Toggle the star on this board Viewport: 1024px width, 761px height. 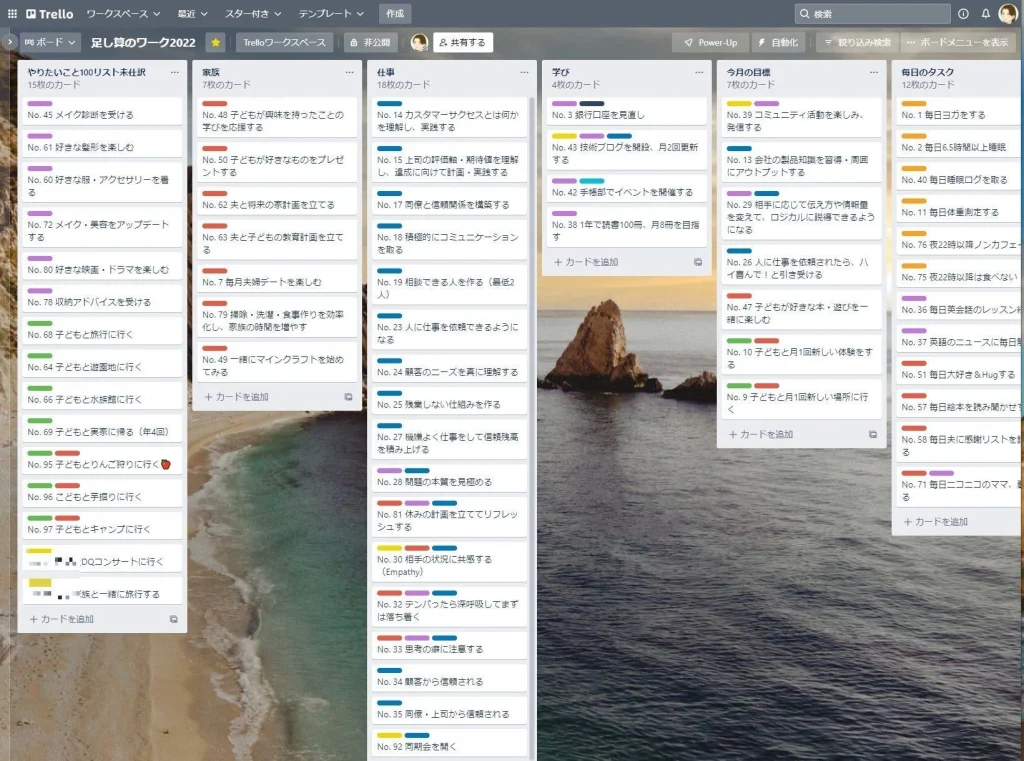(x=215, y=43)
